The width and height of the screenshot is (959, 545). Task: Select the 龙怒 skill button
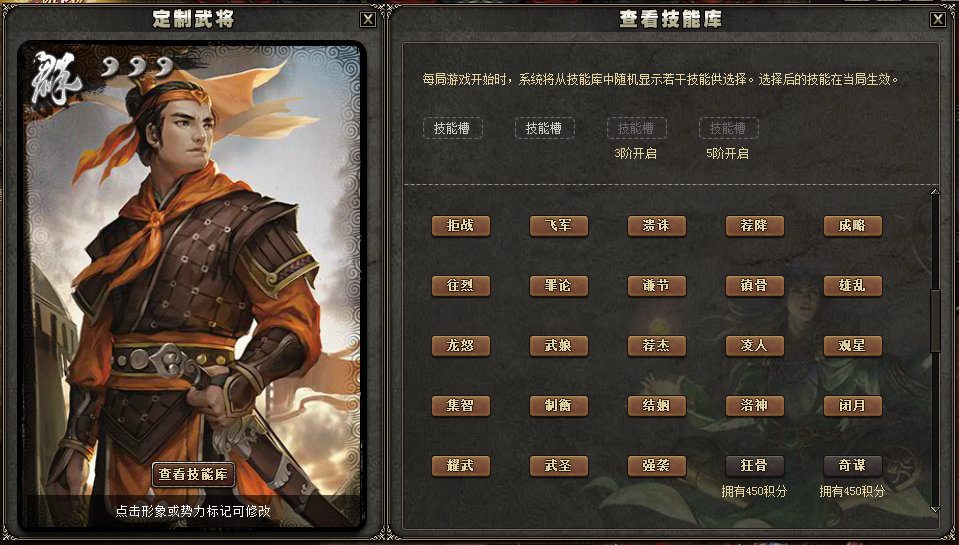tap(461, 346)
